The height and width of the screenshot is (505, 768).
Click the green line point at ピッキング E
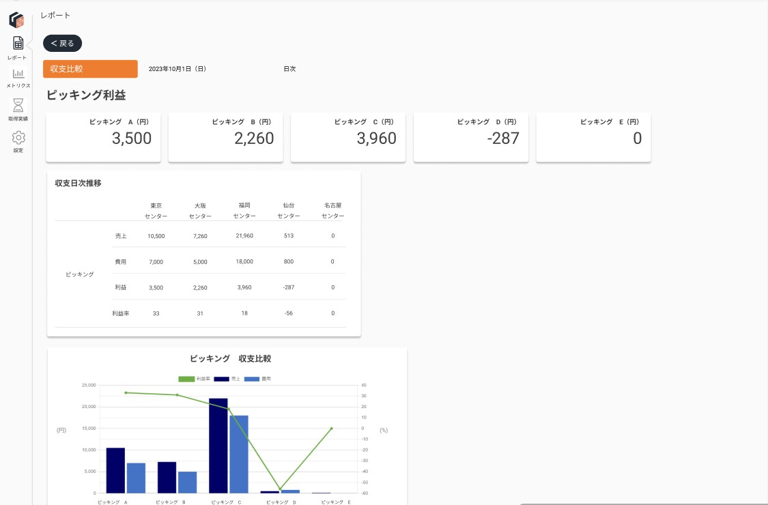[x=332, y=429]
